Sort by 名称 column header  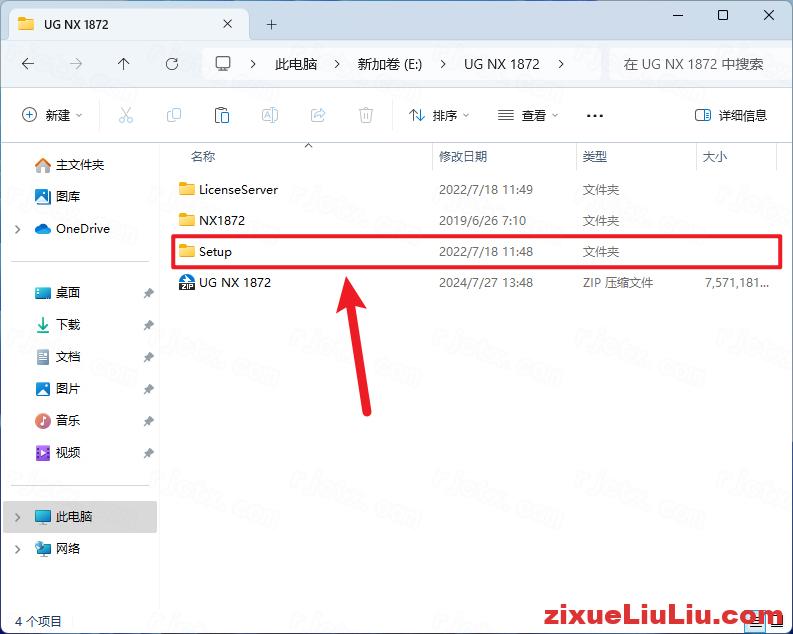point(203,156)
